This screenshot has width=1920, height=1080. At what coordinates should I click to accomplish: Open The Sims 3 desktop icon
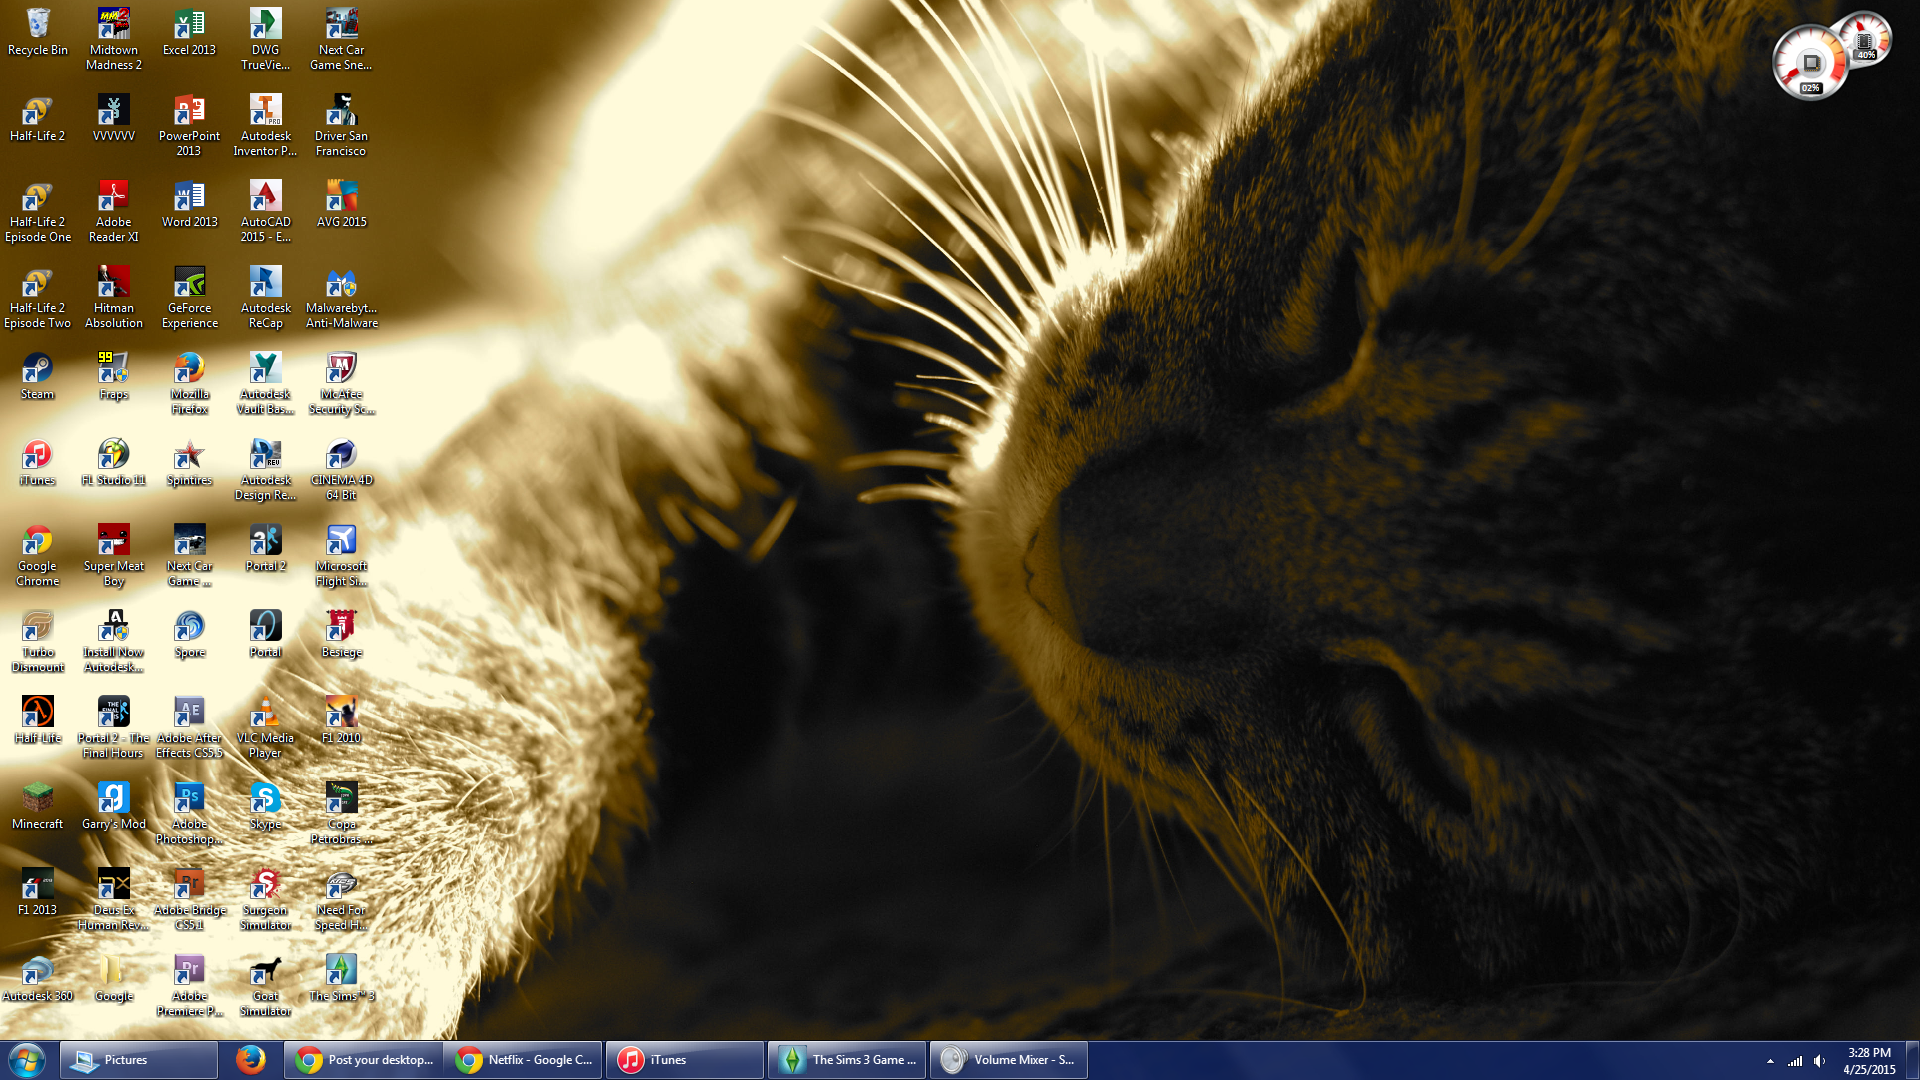click(342, 979)
